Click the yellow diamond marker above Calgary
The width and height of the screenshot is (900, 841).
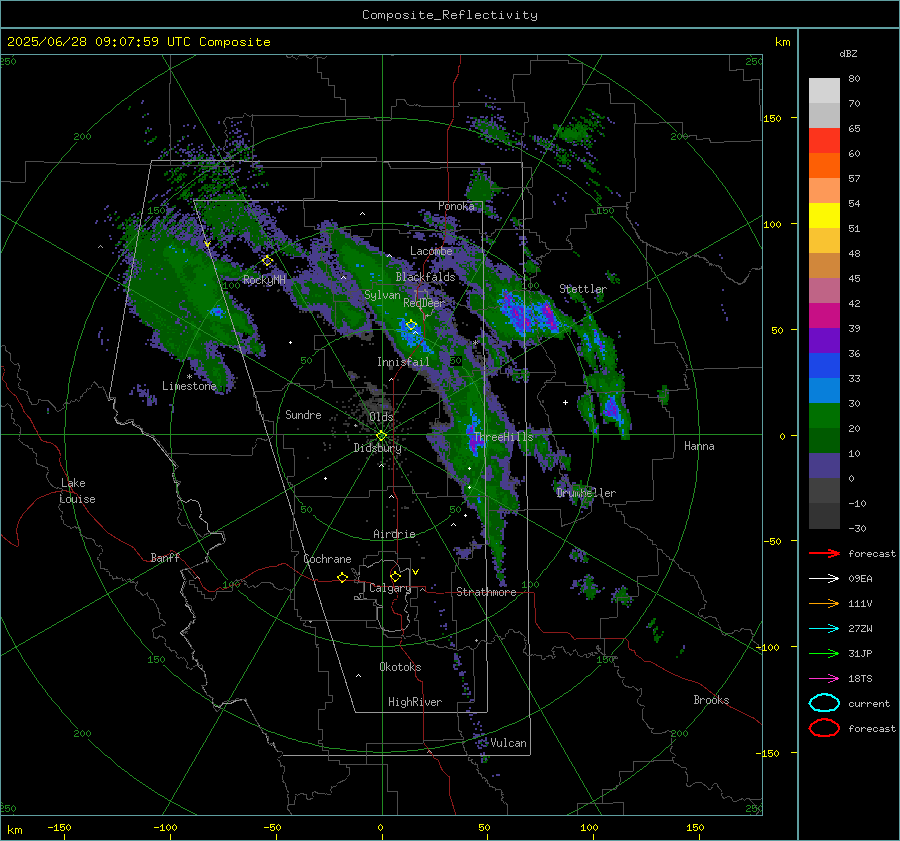click(395, 576)
